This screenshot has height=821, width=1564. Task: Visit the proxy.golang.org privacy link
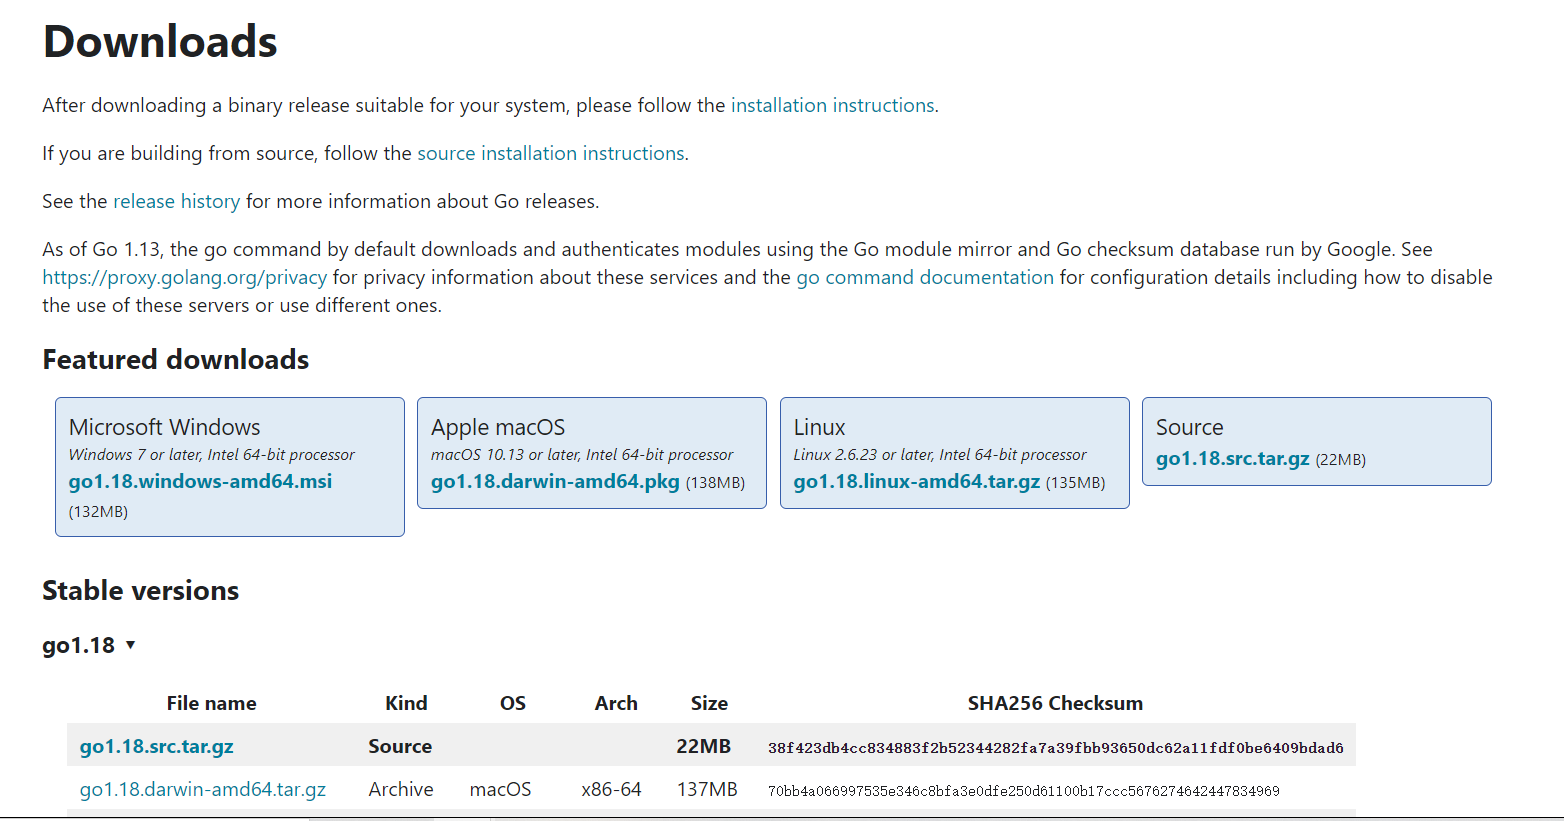coord(184,278)
